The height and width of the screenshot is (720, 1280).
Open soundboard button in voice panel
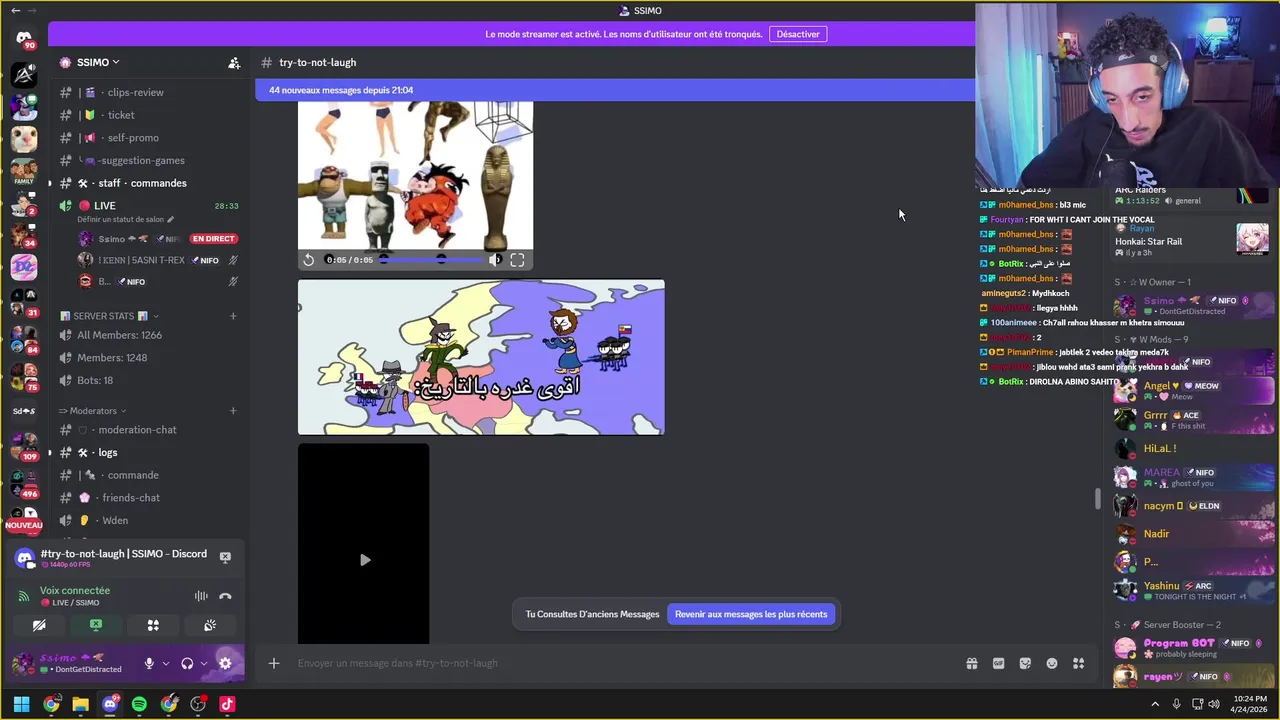coord(210,625)
